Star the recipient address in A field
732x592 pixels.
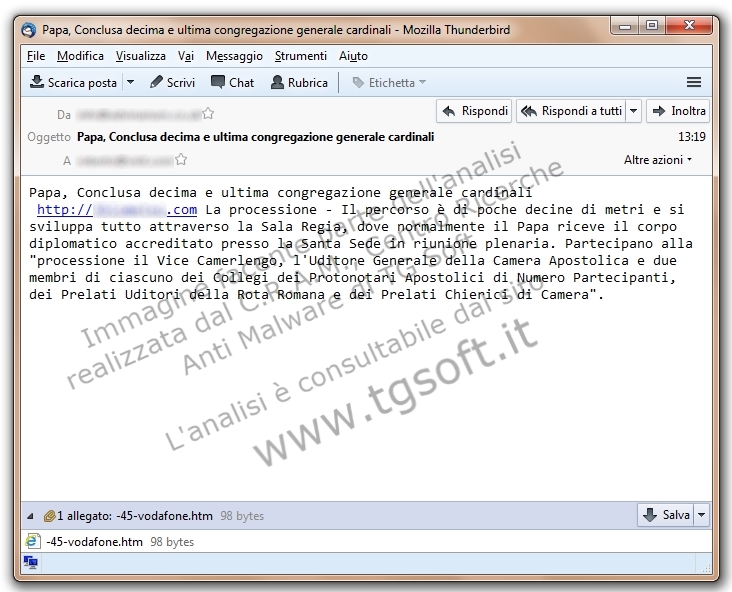tap(181, 160)
